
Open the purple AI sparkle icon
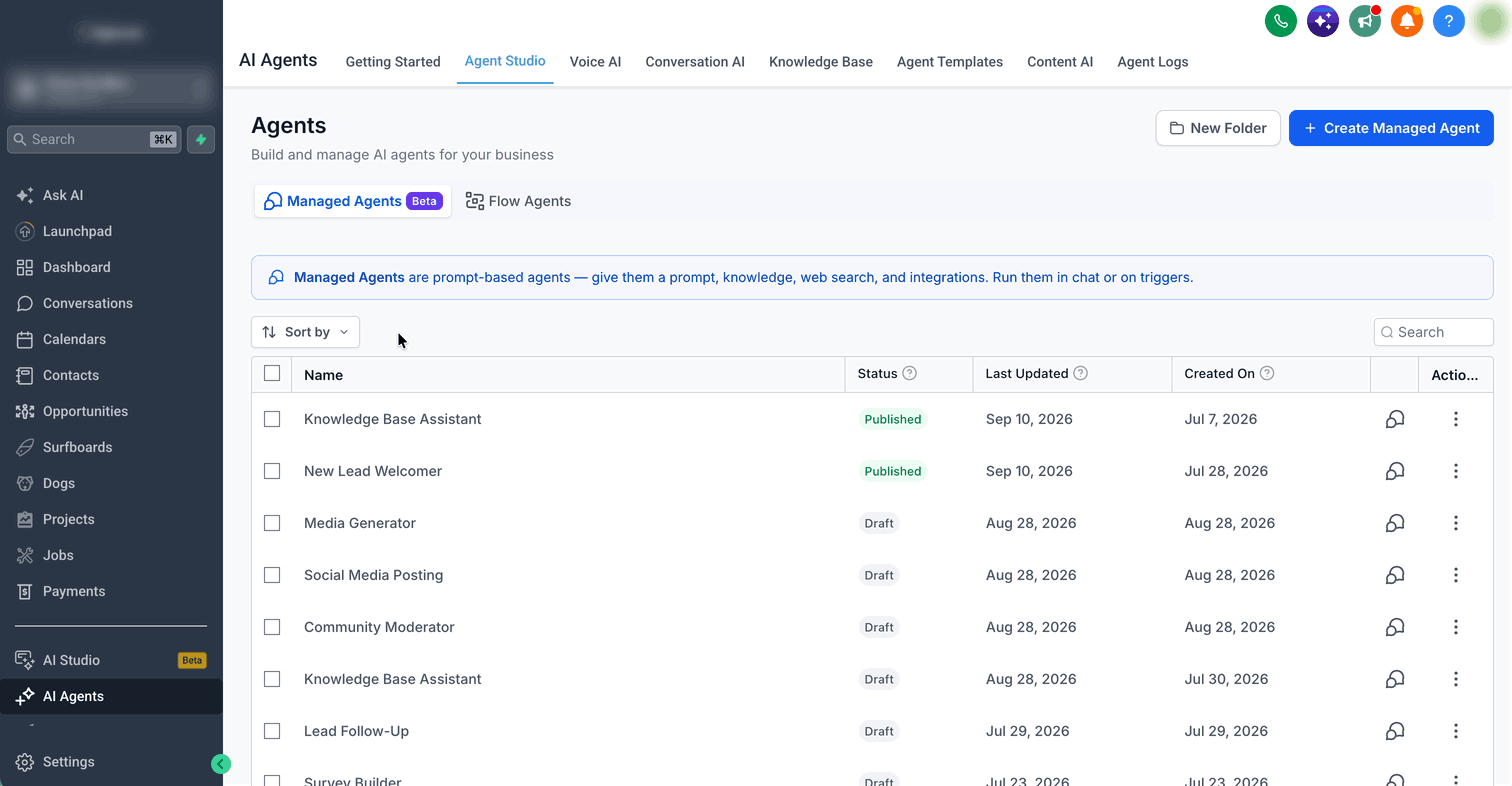pos(1323,21)
